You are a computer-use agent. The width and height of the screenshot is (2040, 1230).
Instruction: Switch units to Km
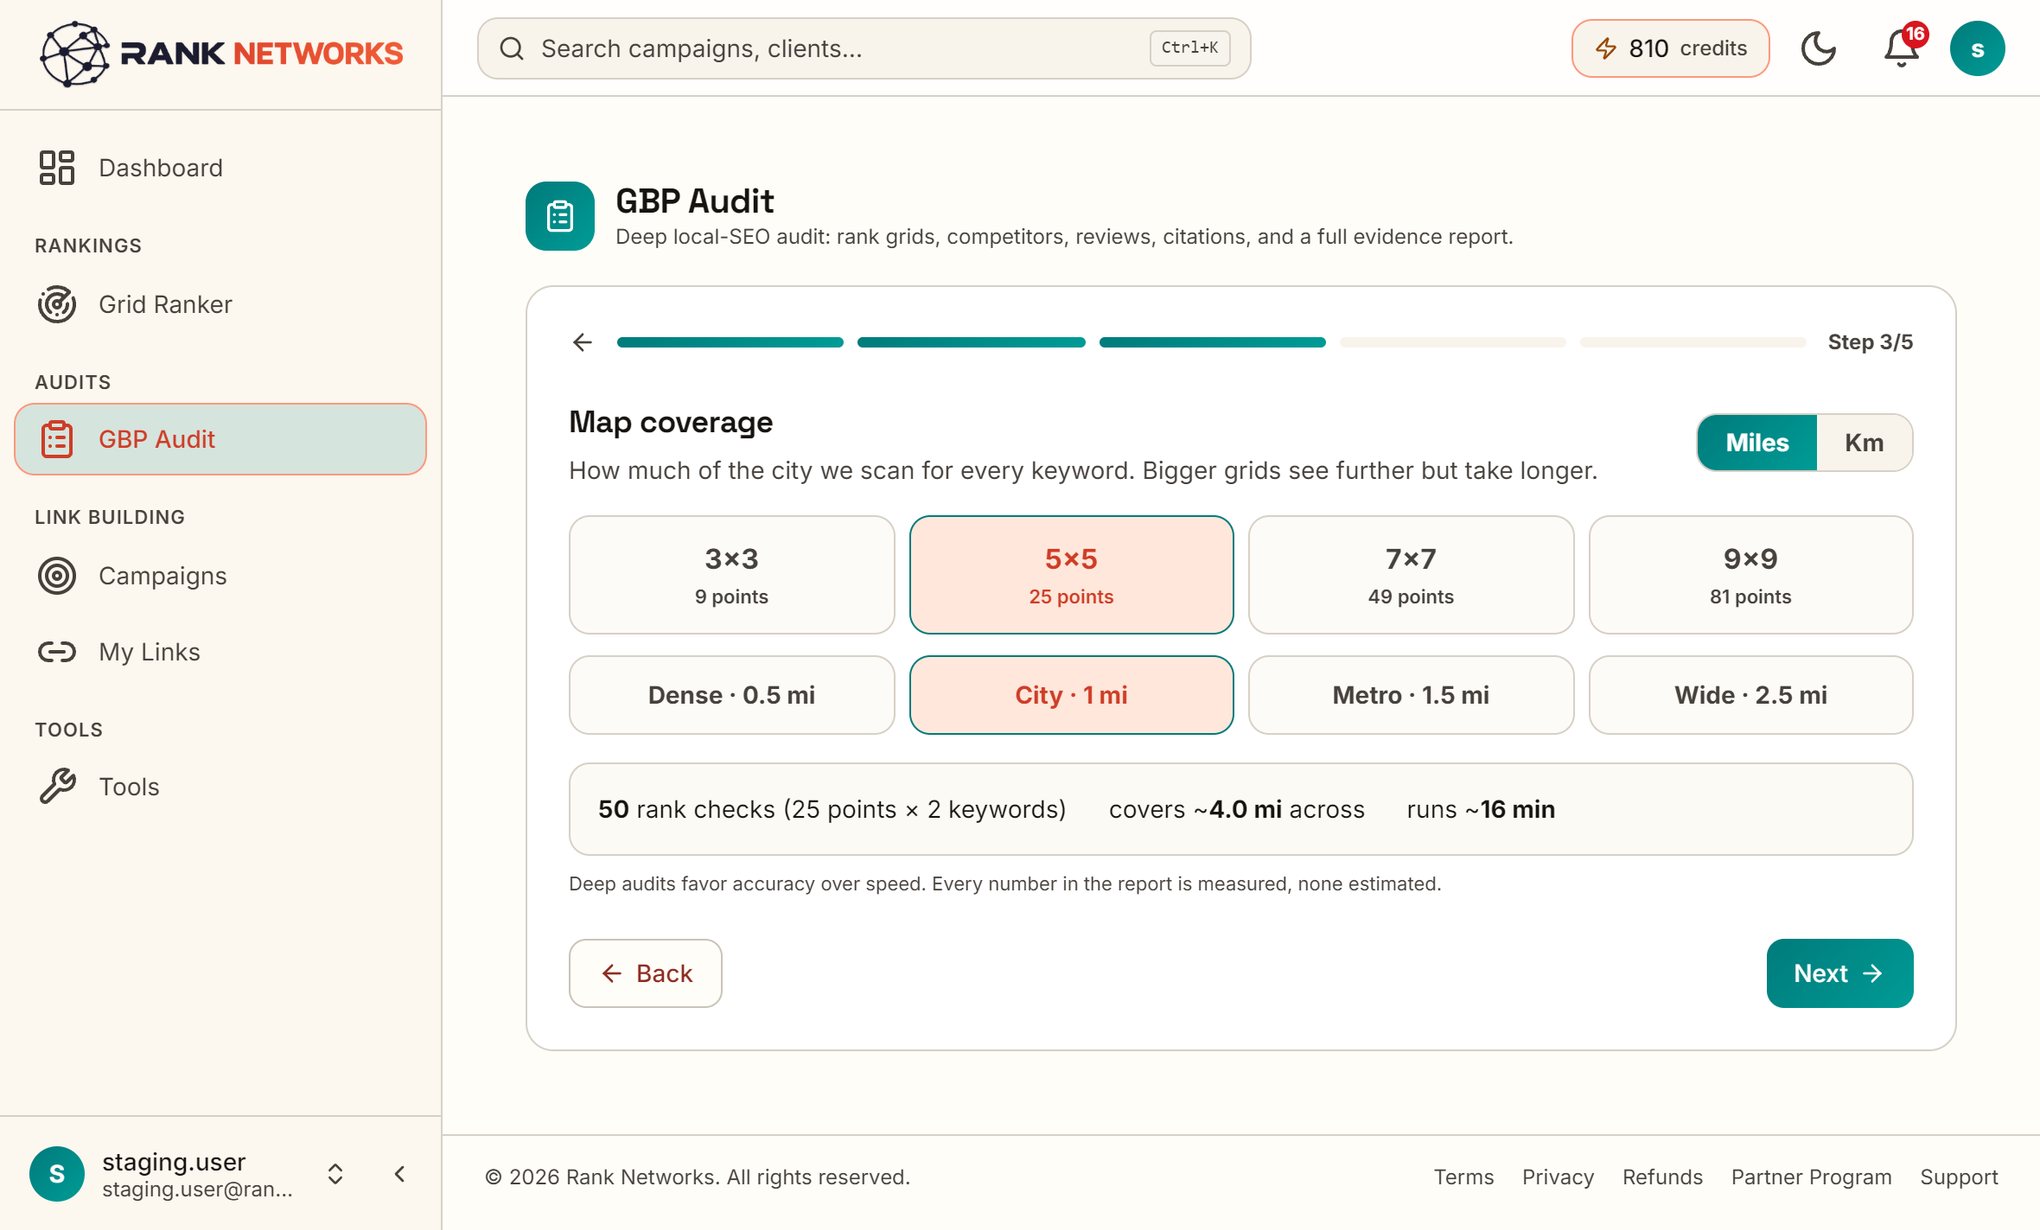click(x=1864, y=442)
